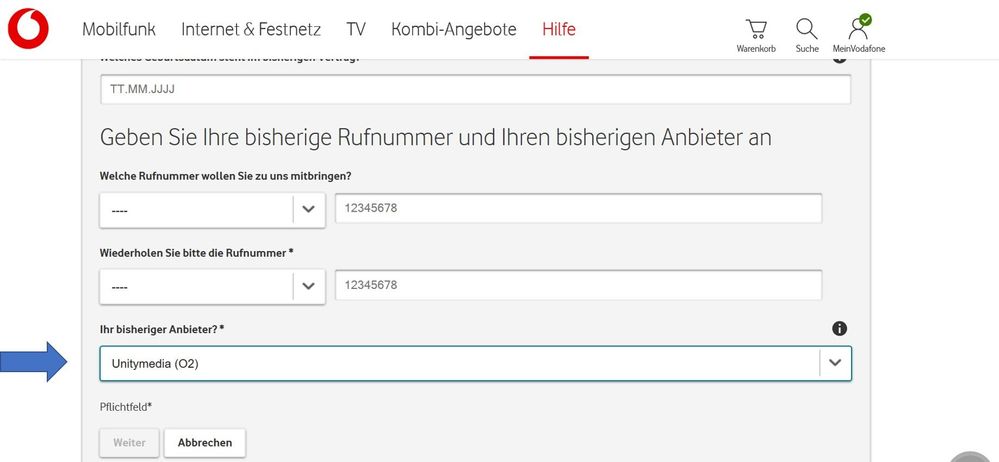Click the repeat phone number input field
The height and width of the screenshot is (462, 999).
click(578, 285)
